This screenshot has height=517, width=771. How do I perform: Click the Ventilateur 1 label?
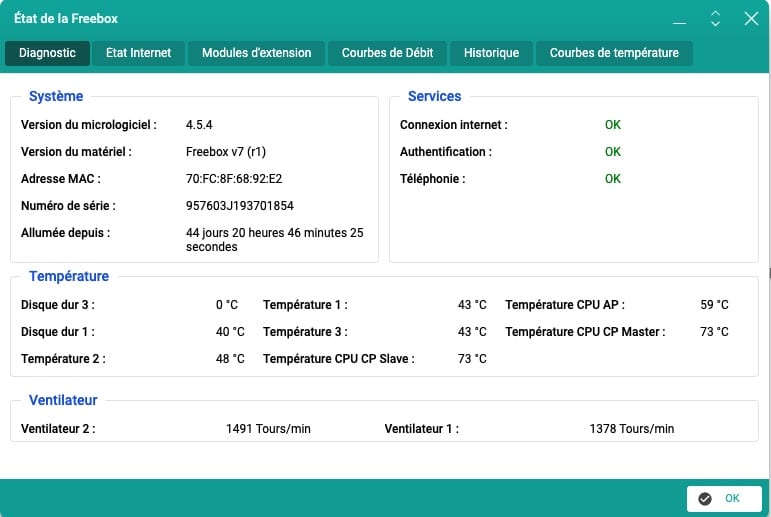[x=421, y=429]
